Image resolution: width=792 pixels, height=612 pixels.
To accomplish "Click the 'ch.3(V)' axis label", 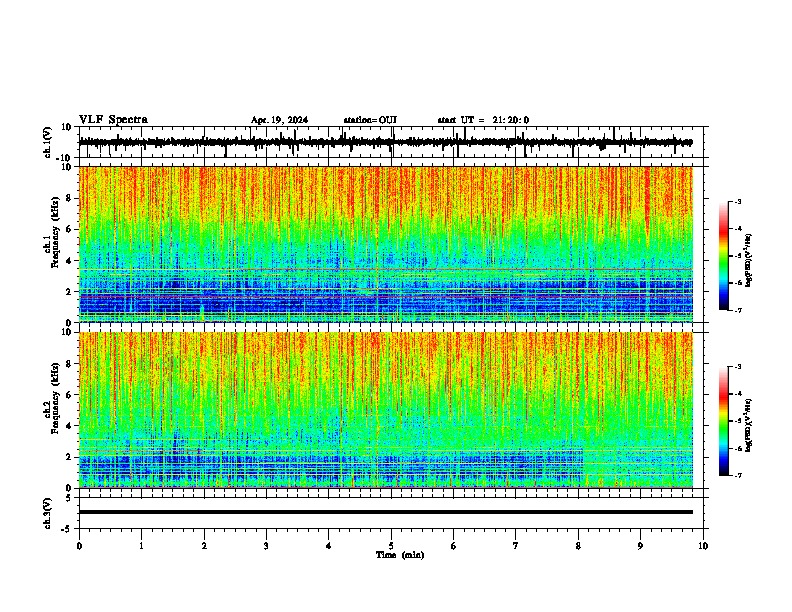I will [x=48, y=514].
